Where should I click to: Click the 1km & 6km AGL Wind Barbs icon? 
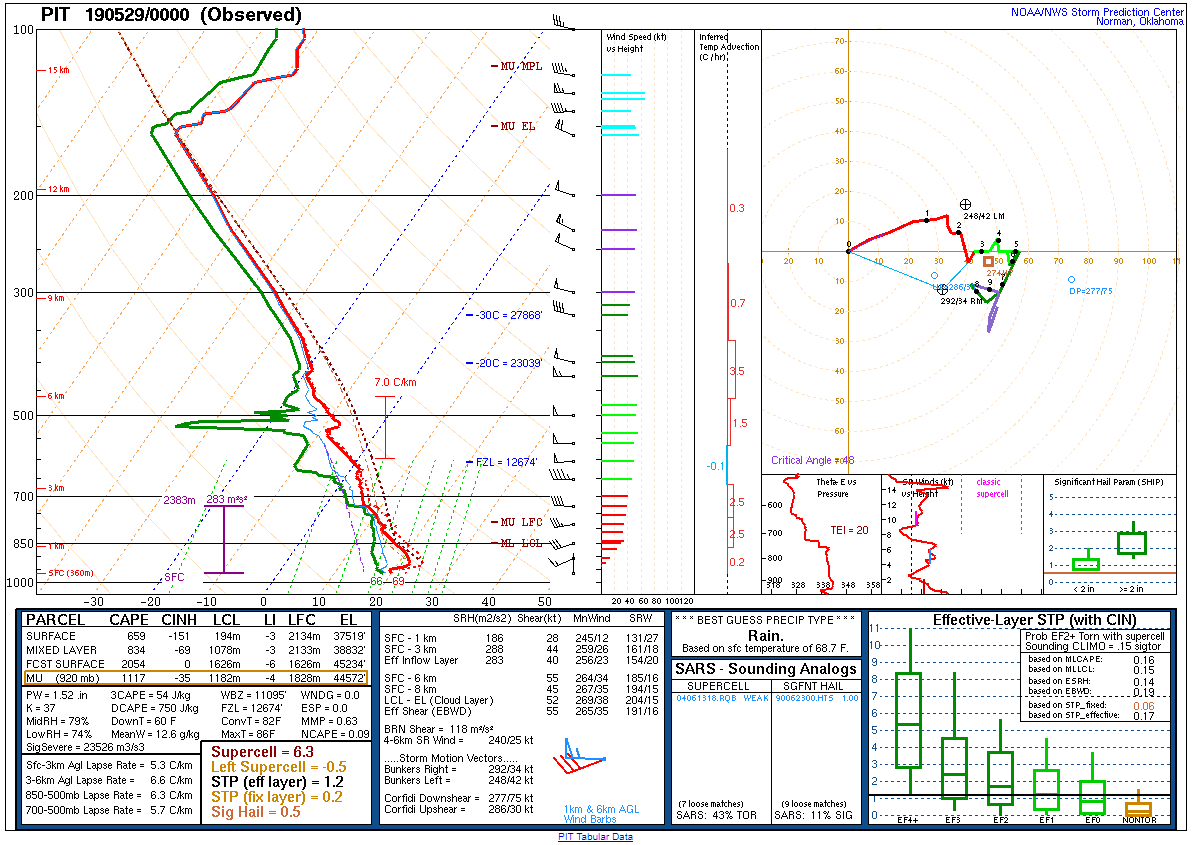click(x=583, y=756)
